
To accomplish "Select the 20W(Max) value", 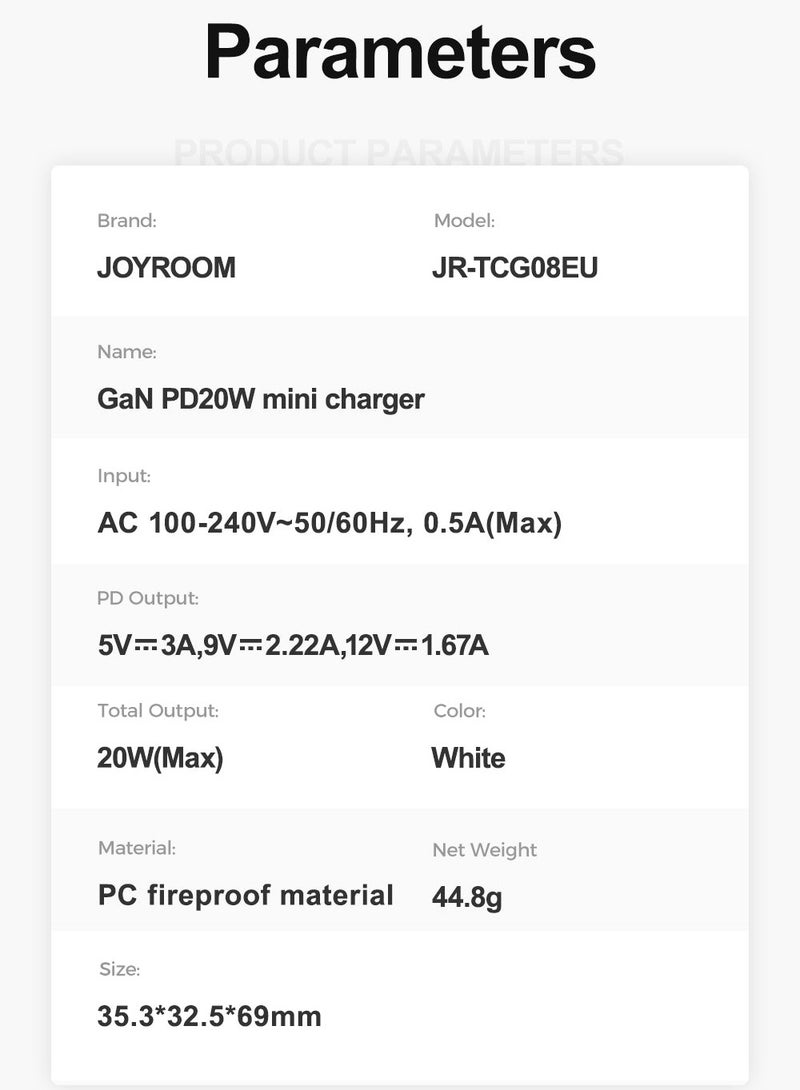I will (x=160, y=758).
